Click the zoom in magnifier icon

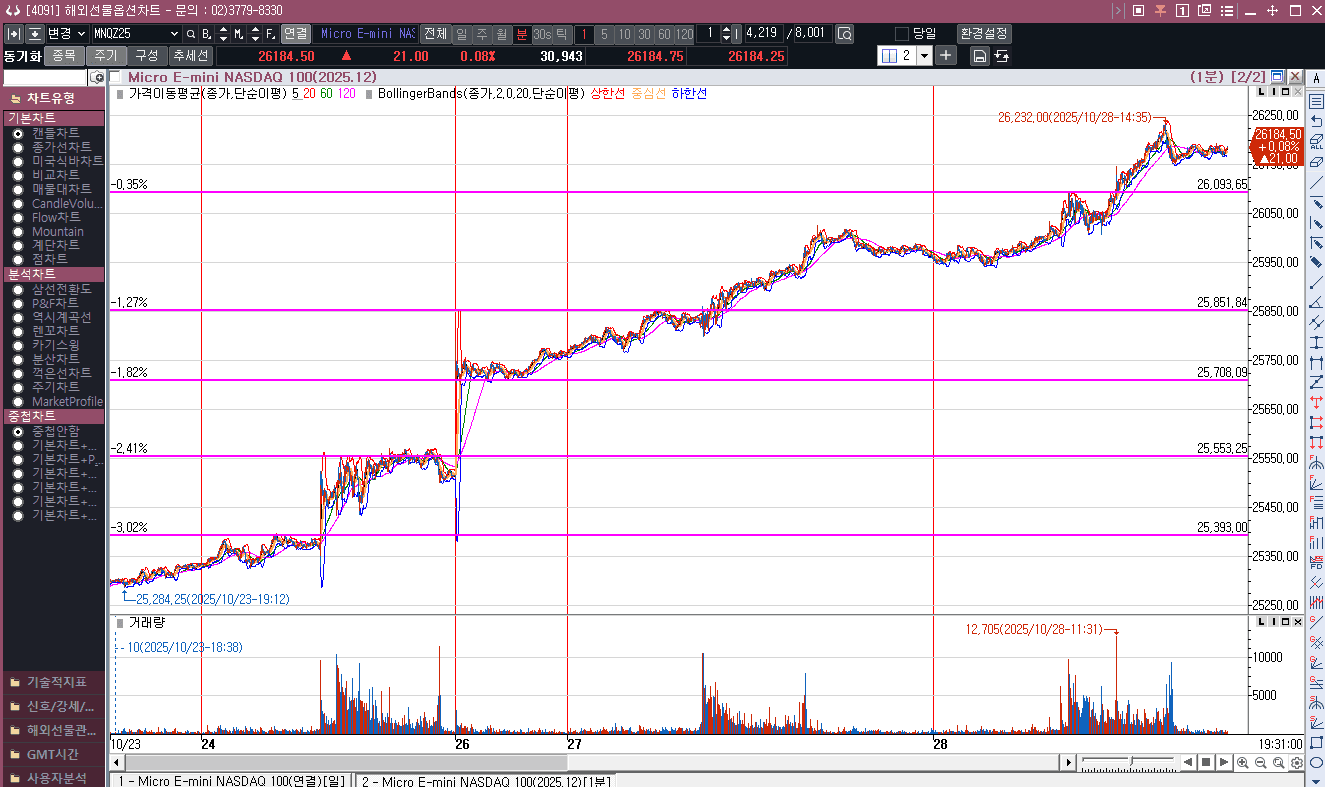pos(1242,763)
